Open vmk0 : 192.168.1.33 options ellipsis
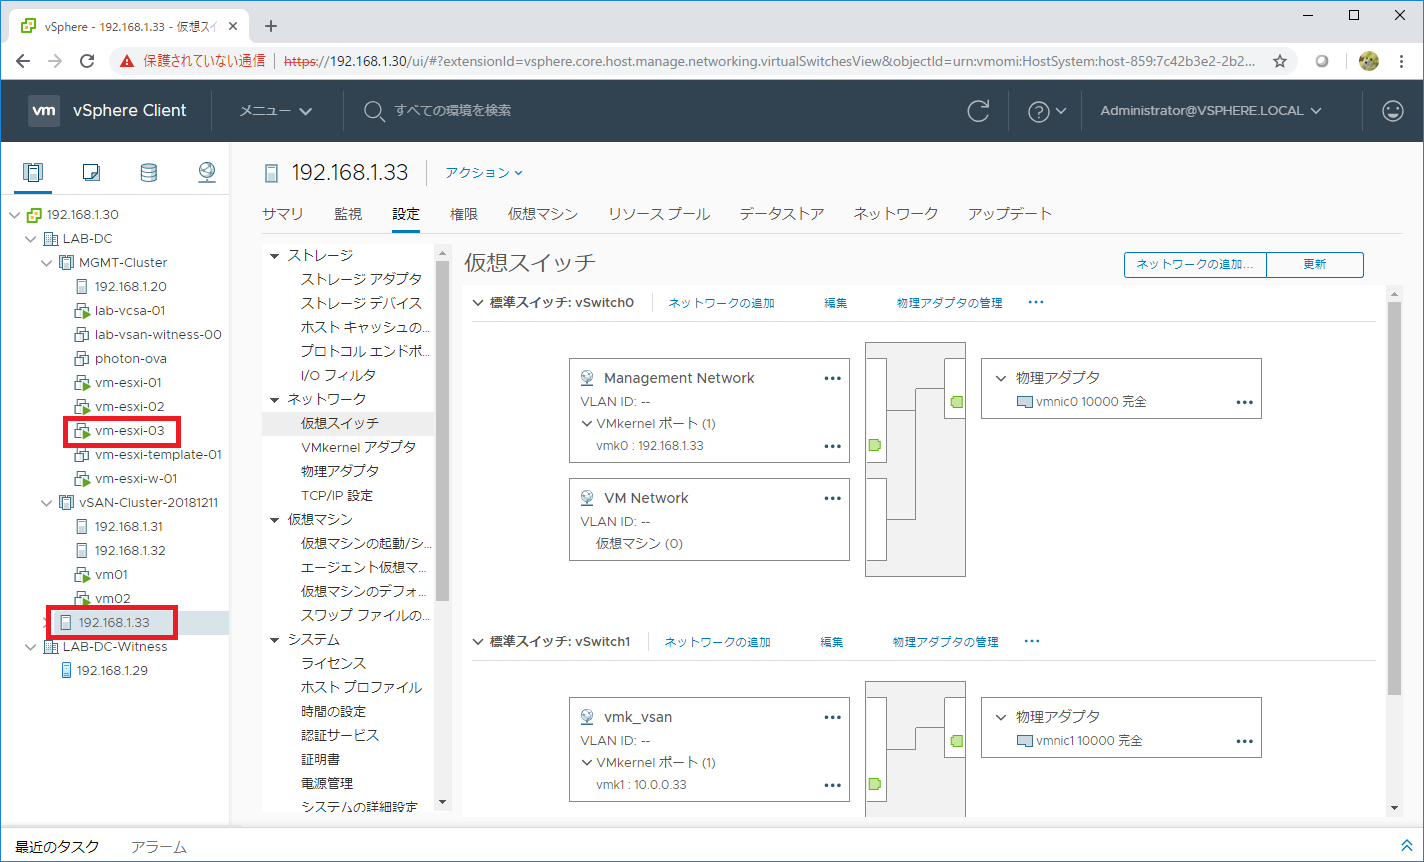Screen dimensions: 1424x862 (x=832, y=447)
